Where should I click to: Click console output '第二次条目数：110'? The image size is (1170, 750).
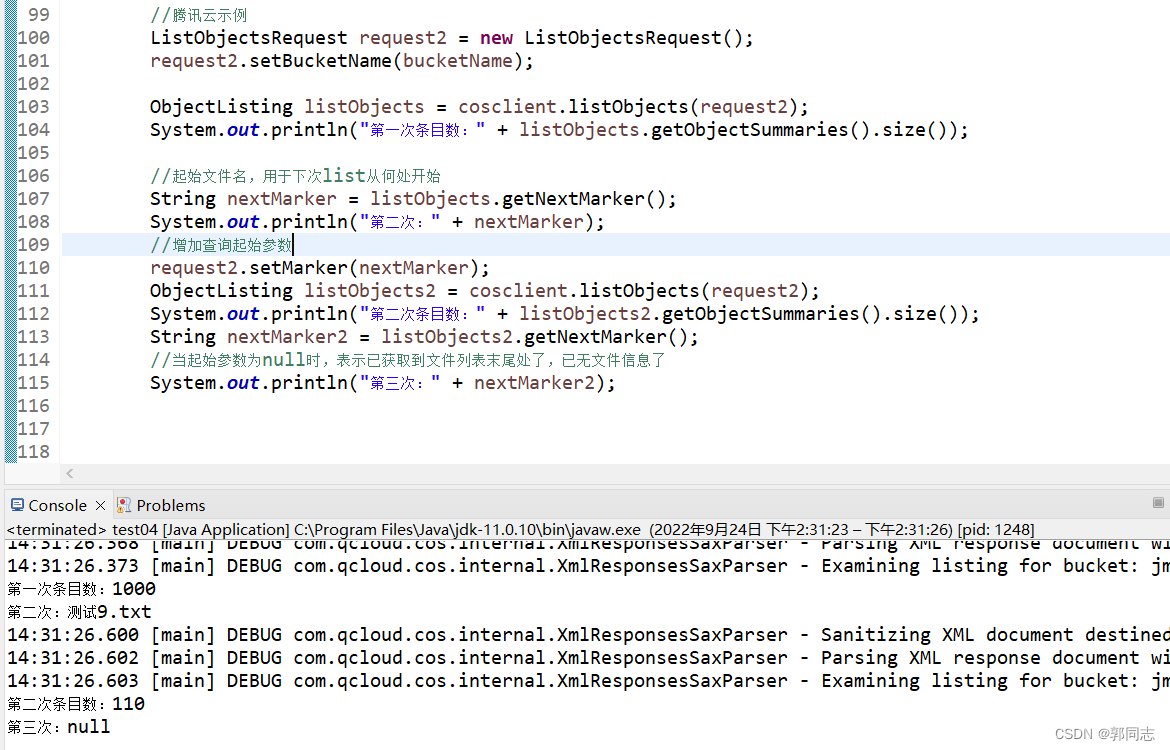click(x=76, y=704)
